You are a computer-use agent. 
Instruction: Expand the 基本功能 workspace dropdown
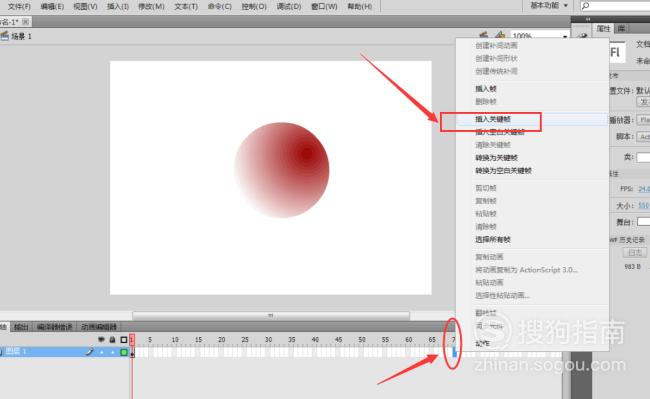[x=549, y=5]
